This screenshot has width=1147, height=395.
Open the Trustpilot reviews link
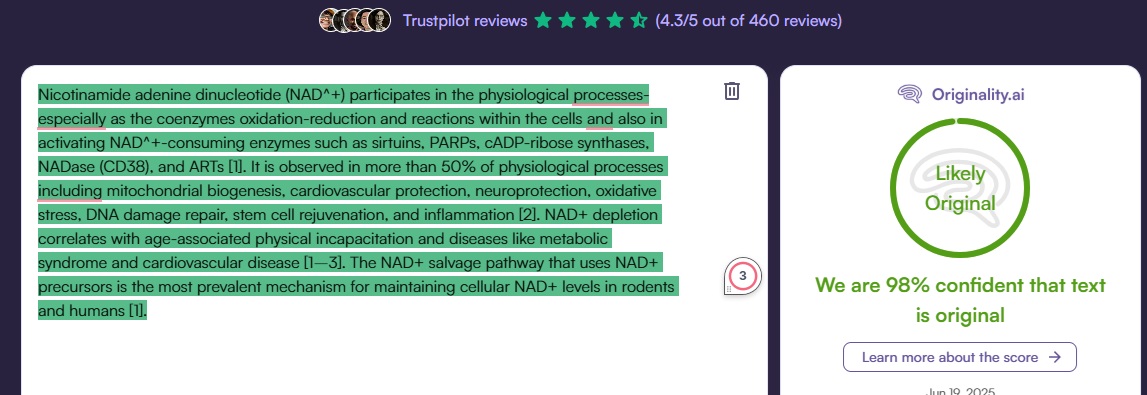point(465,20)
